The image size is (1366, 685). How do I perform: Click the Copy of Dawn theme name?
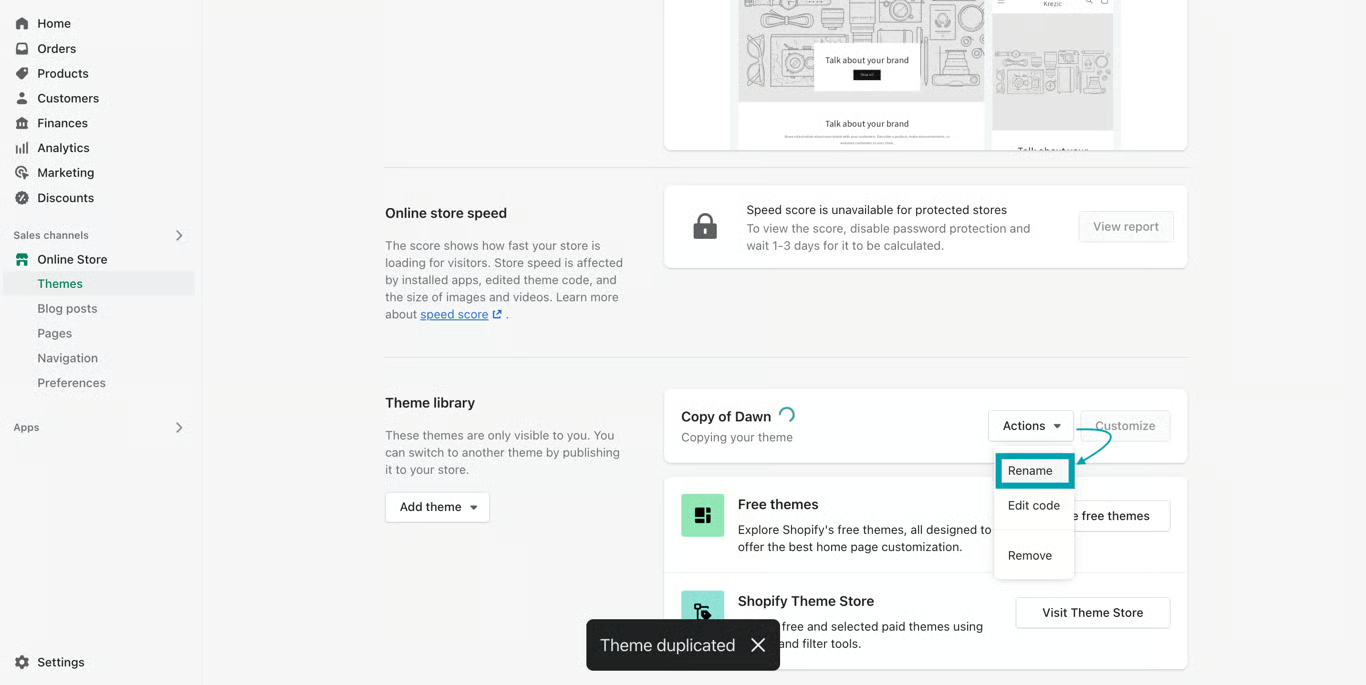726,416
